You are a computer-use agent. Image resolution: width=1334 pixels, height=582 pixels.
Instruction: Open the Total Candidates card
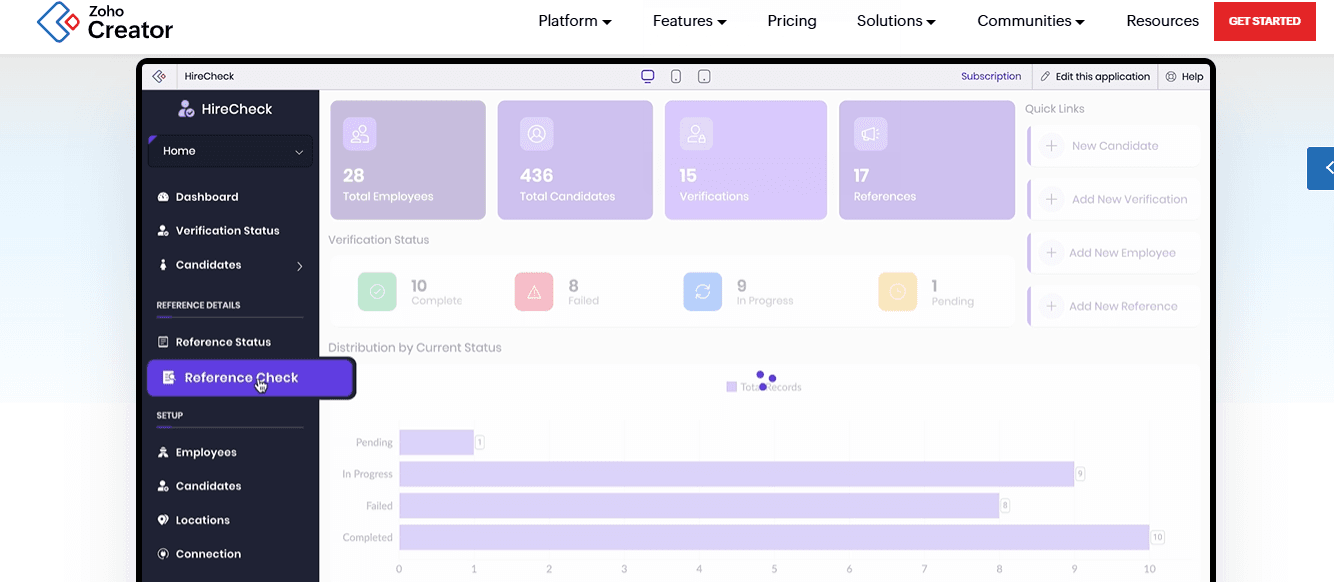pos(575,160)
